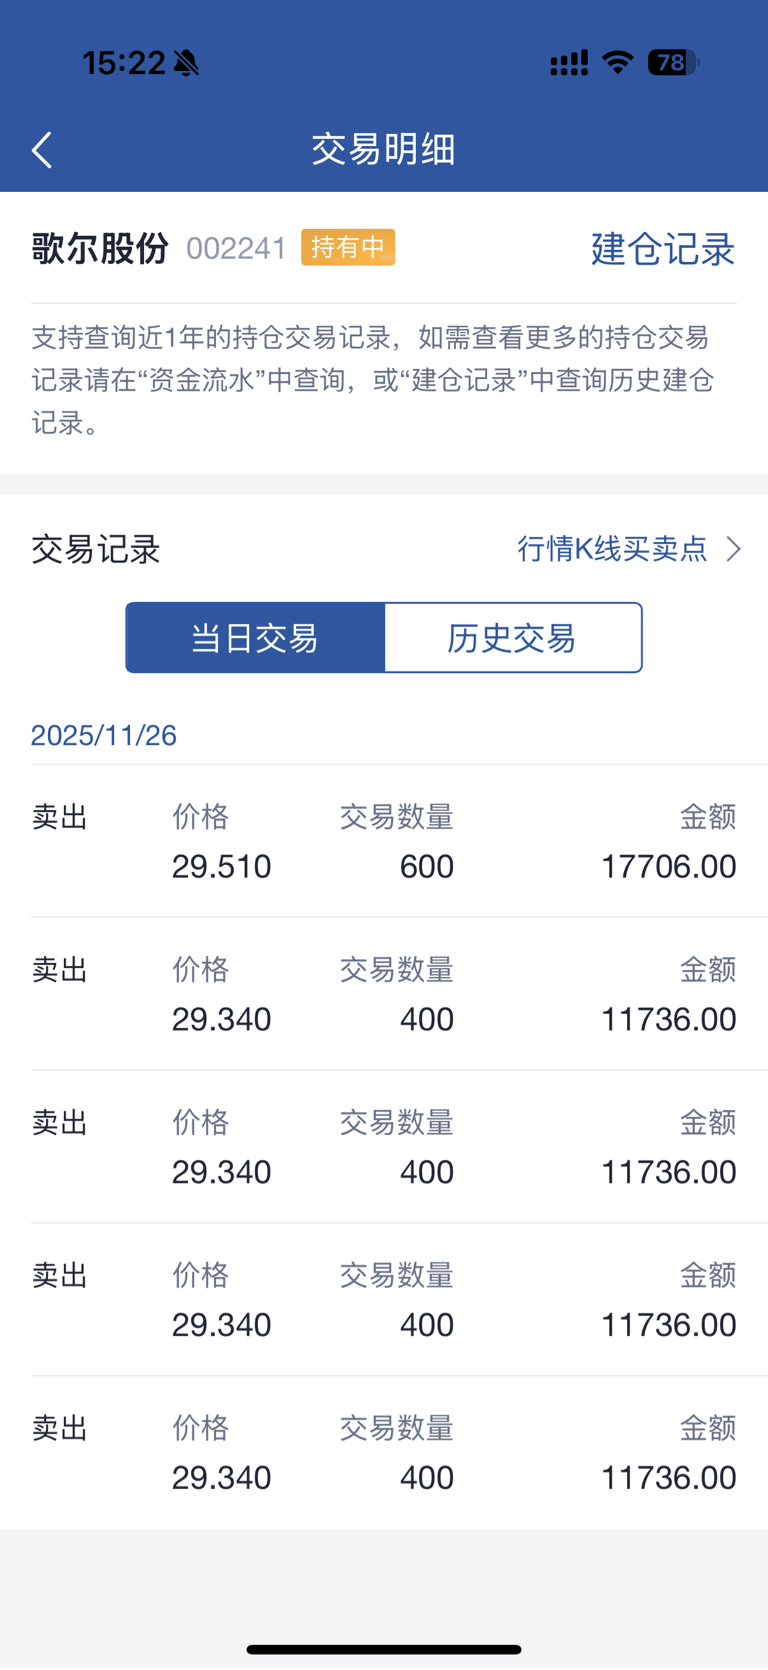Image resolution: width=768 pixels, height=1670 pixels.
Task: Tap the home indicator bar at bottom
Action: click(x=384, y=1649)
